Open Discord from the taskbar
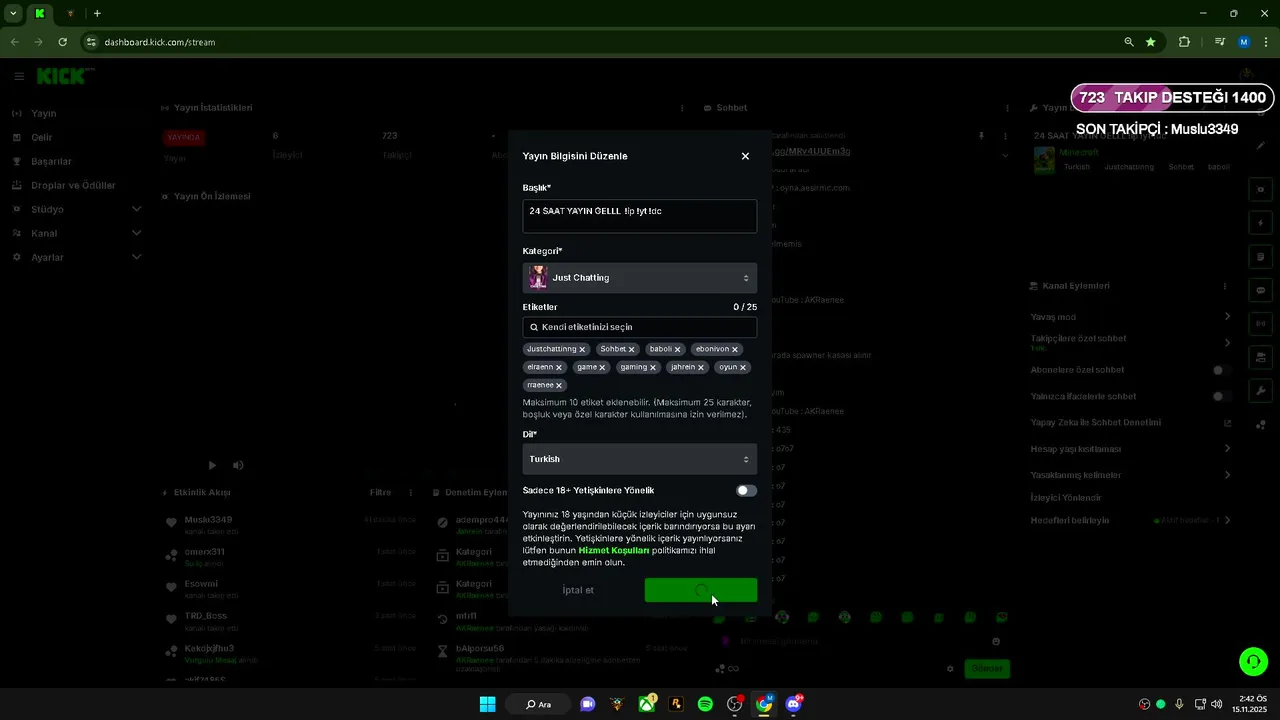Image resolution: width=1280 pixels, height=720 pixels. tap(794, 704)
